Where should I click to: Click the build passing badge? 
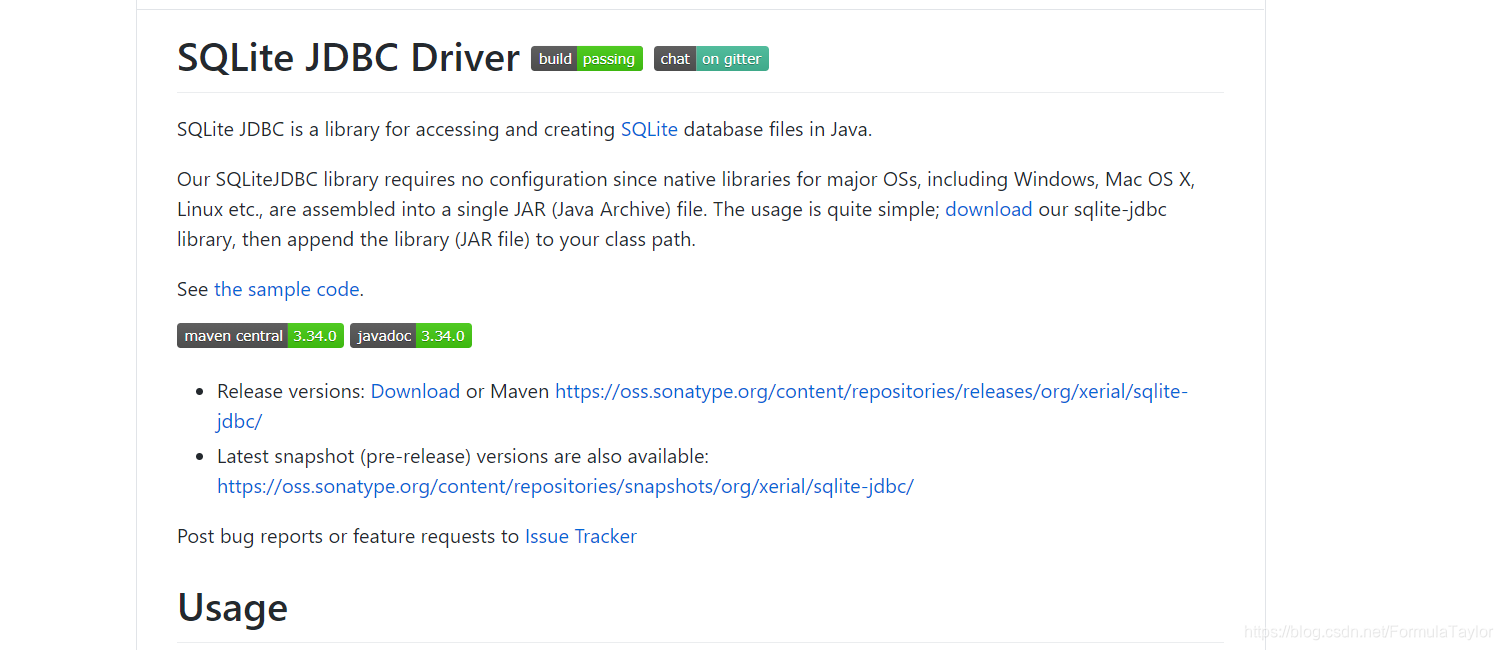[x=587, y=59]
